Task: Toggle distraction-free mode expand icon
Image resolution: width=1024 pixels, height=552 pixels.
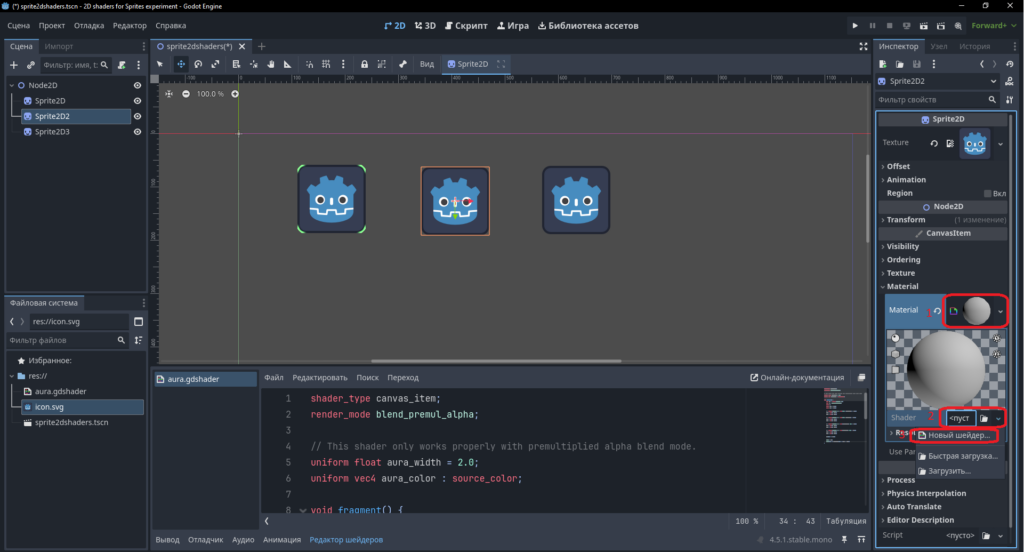Action: point(863,46)
